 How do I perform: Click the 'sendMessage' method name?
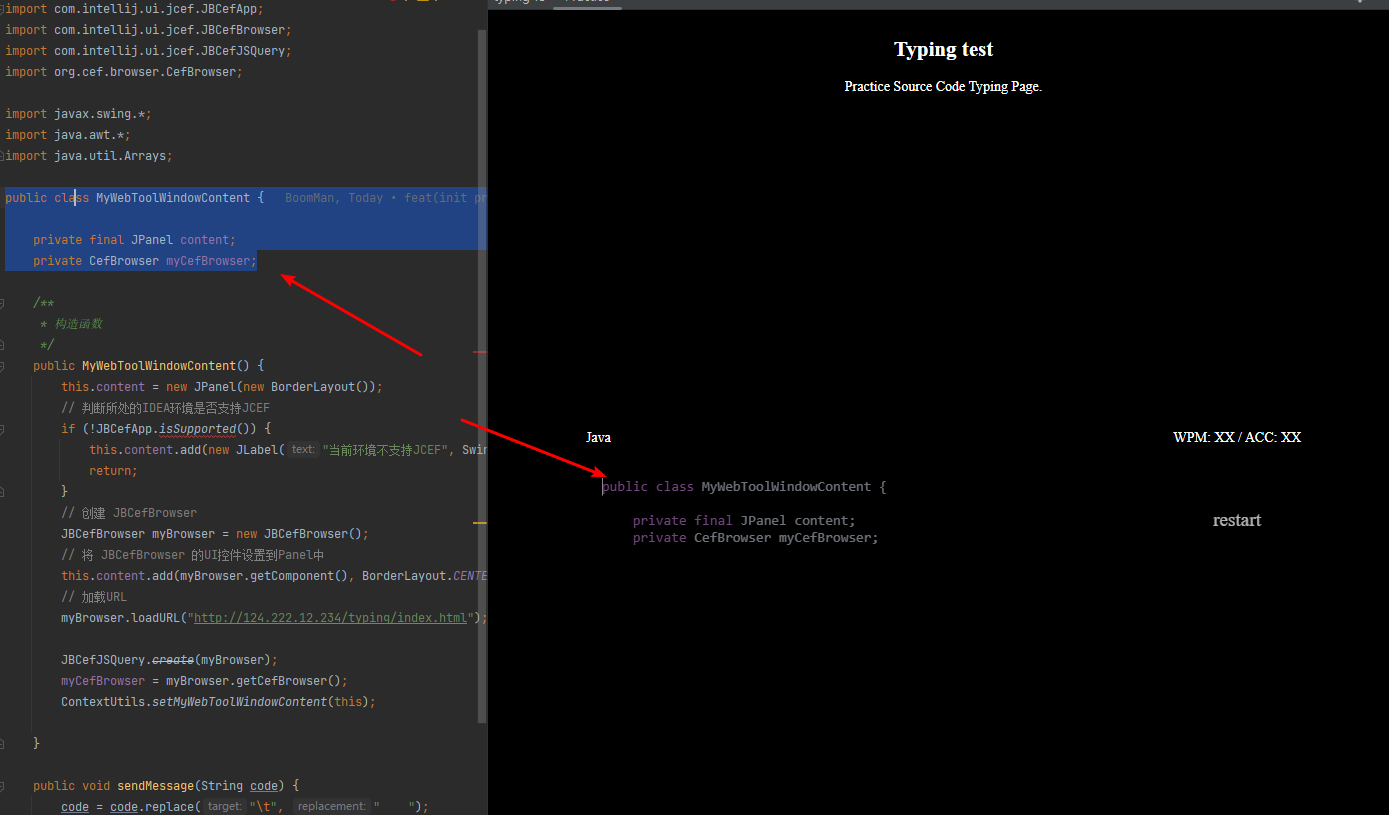[x=156, y=786]
